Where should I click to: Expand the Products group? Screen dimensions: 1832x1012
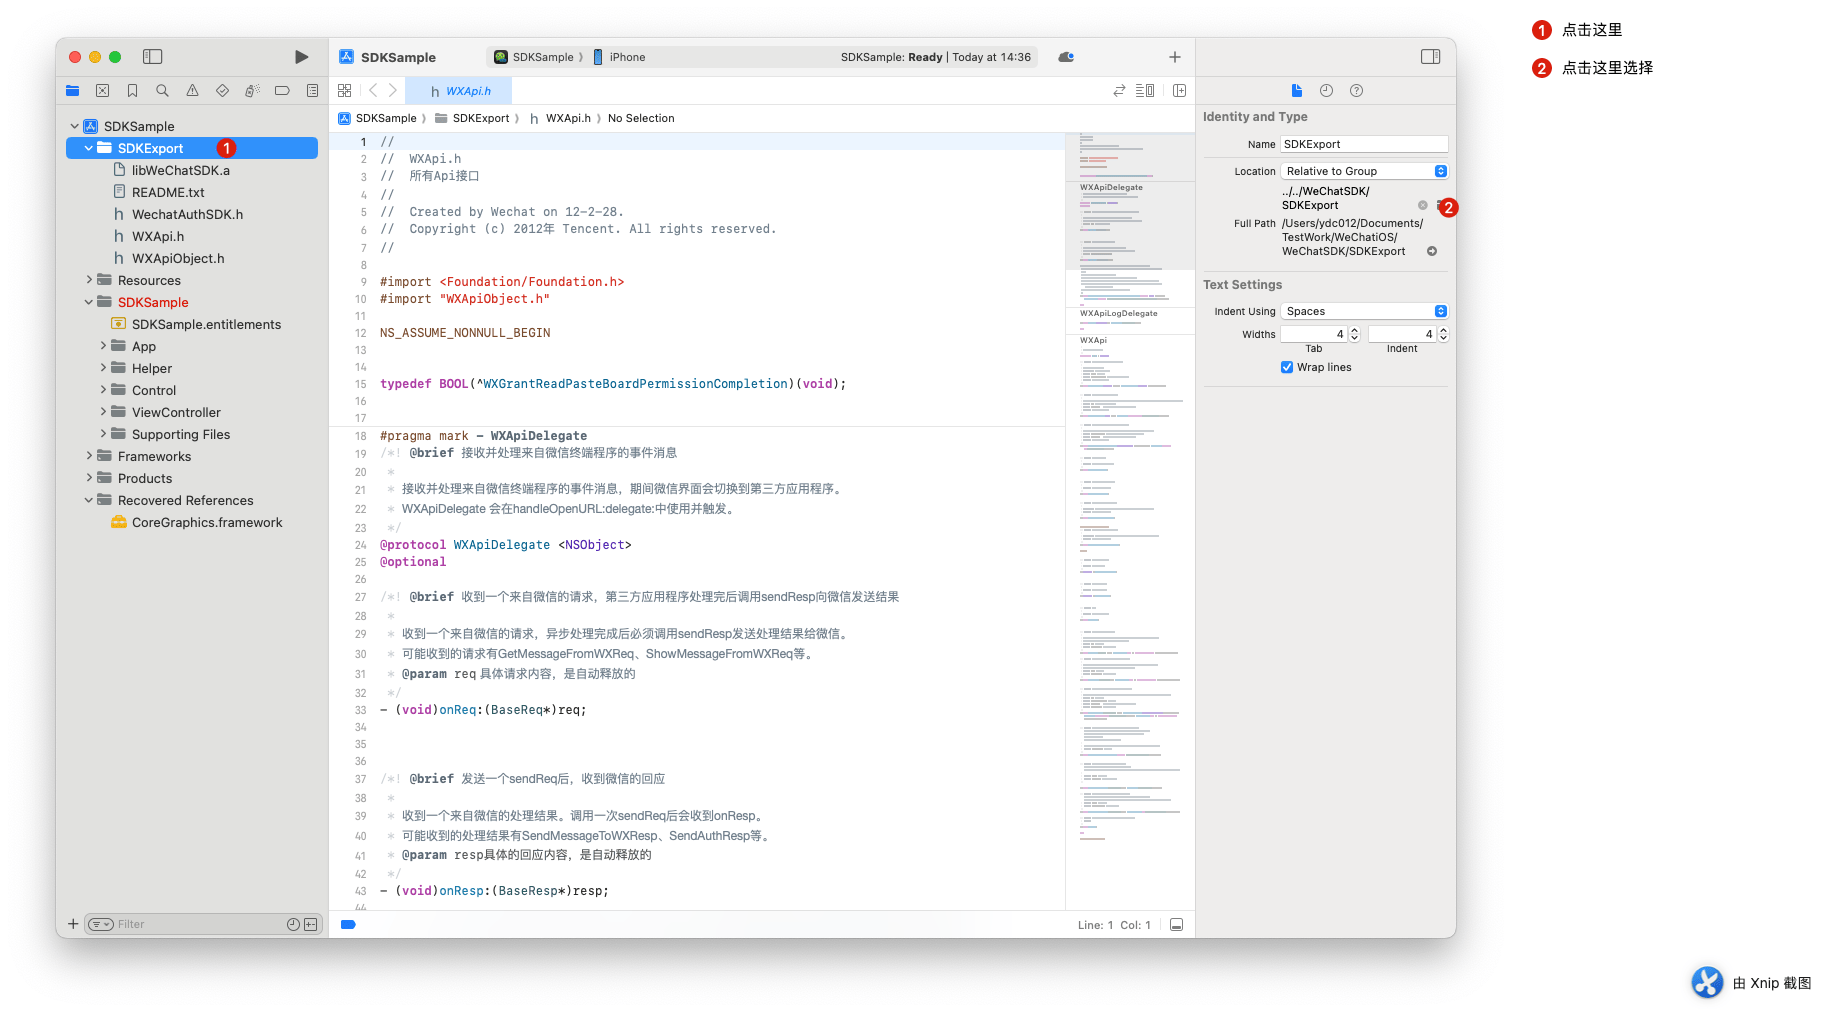coord(89,478)
